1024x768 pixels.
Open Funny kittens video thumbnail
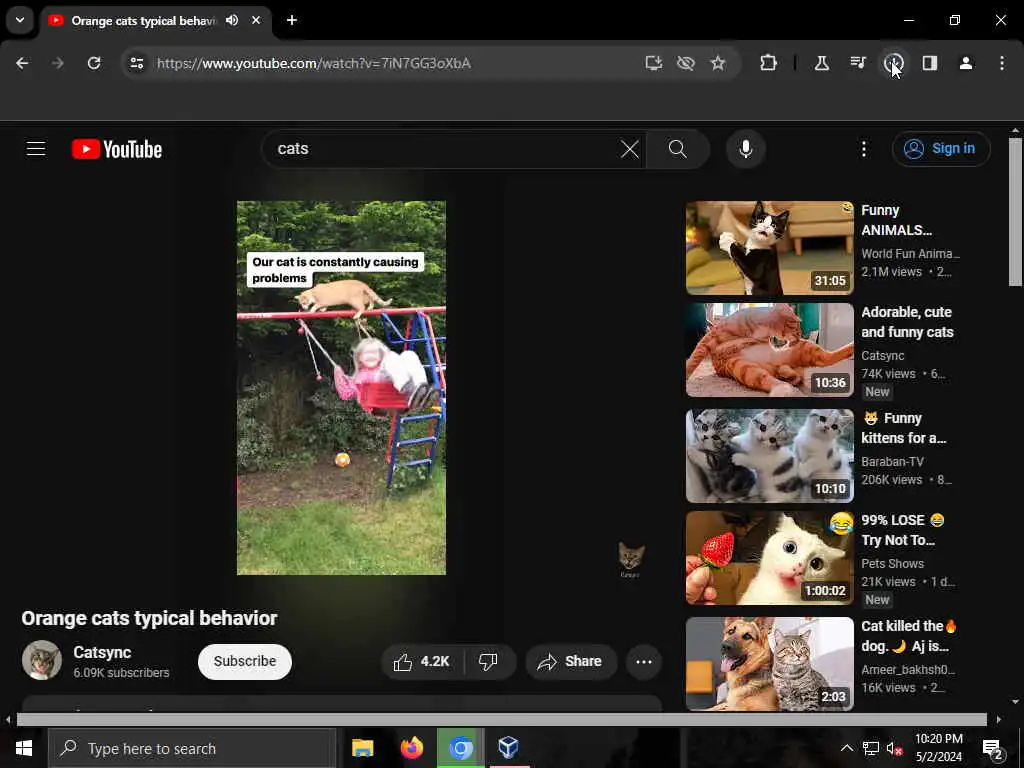coord(769,456)
